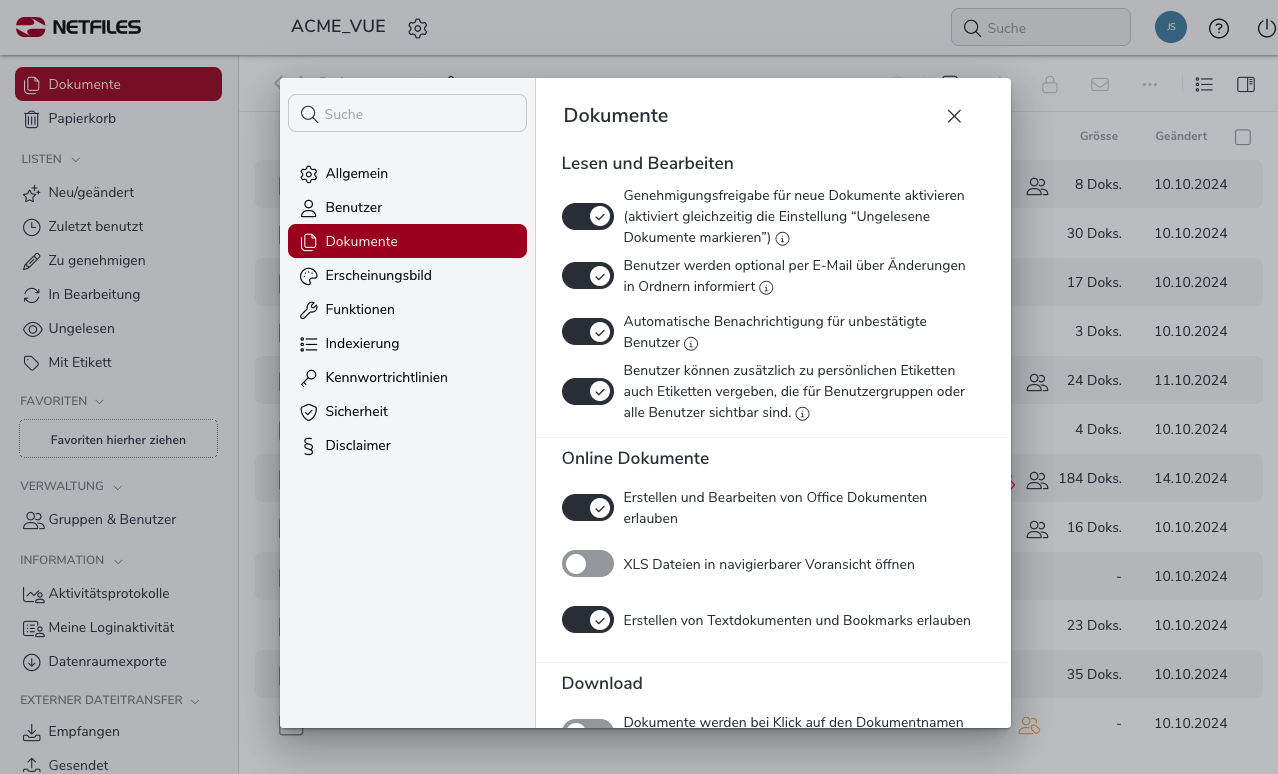Click the power logout icon
The image size is (1278, 774).
(1265, 28)
